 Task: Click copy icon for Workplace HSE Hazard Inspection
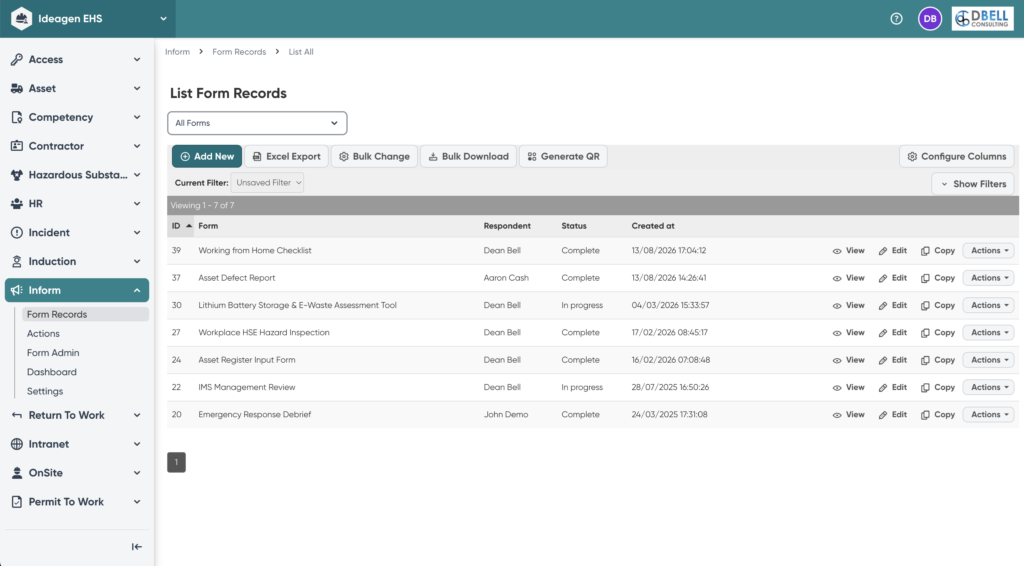click(x=925, y=333)
